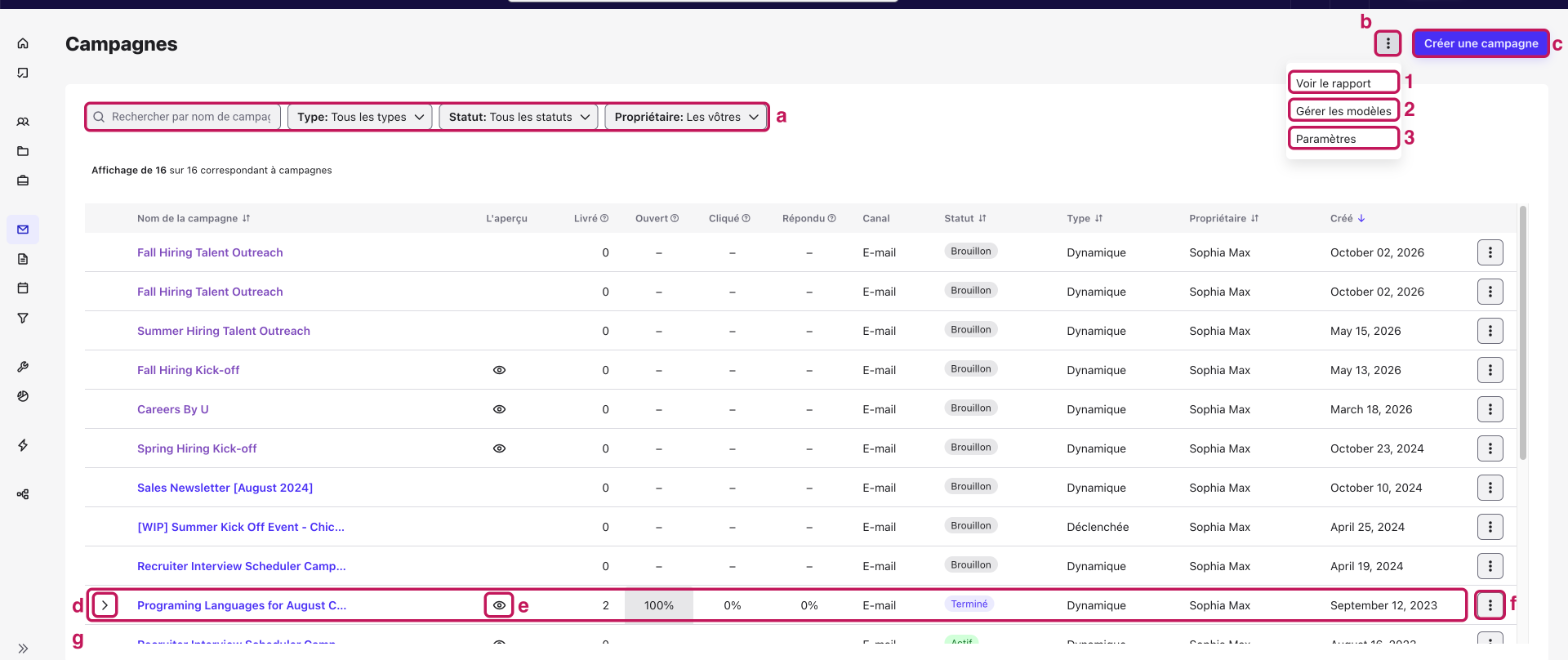The width and height of the screenshot is (1568, 660).
Task: Click the info icon next to Ouvert
Action: tap(674, 218)
